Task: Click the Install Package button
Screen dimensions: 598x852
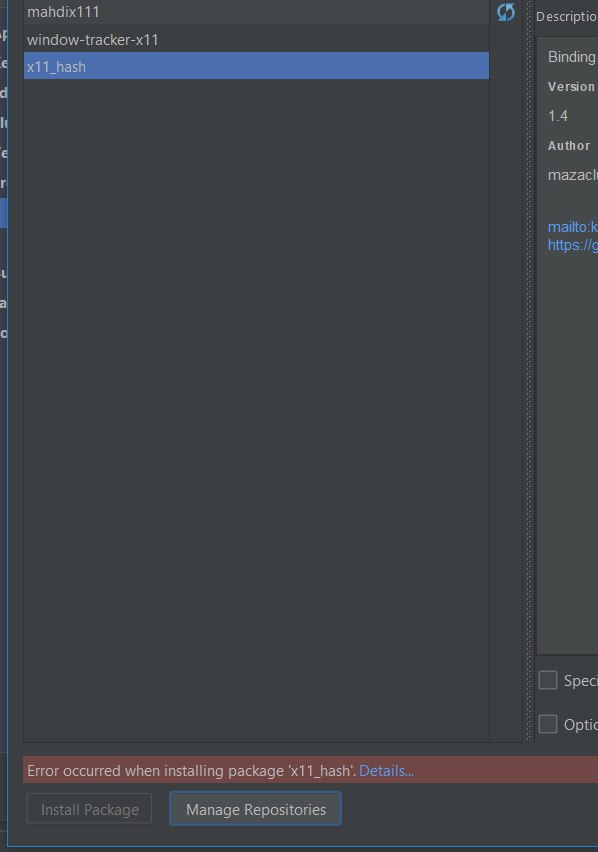Action: 89,809
